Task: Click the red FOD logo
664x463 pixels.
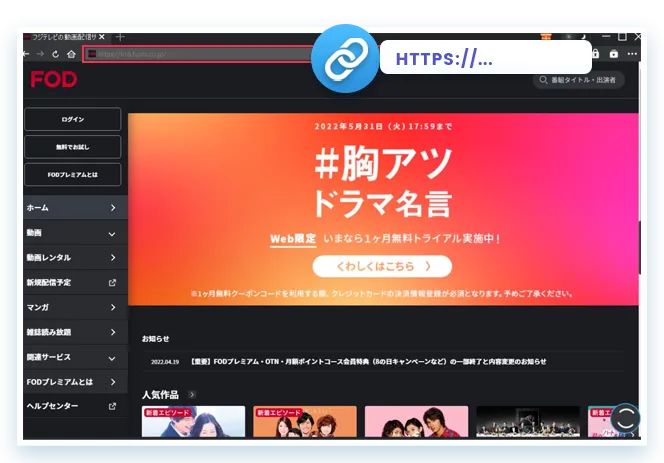Action: pos(54,80)
